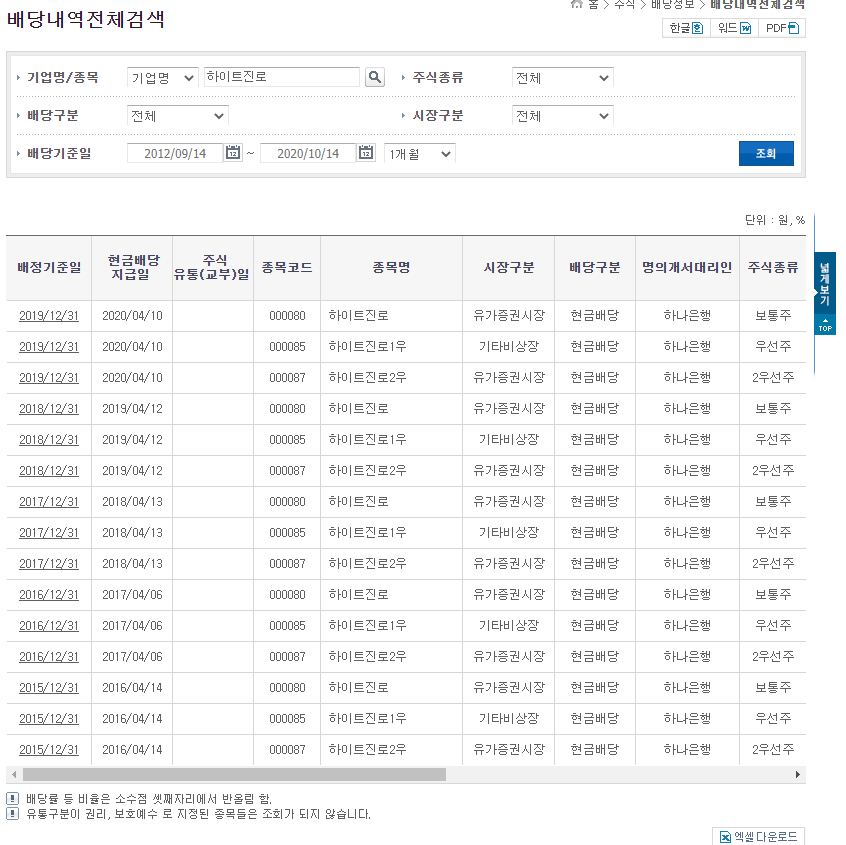Open 2017/12/31 link for 하이트진로1우 row
This screenshot has width=846, height=845.
(x=49, y=533)
